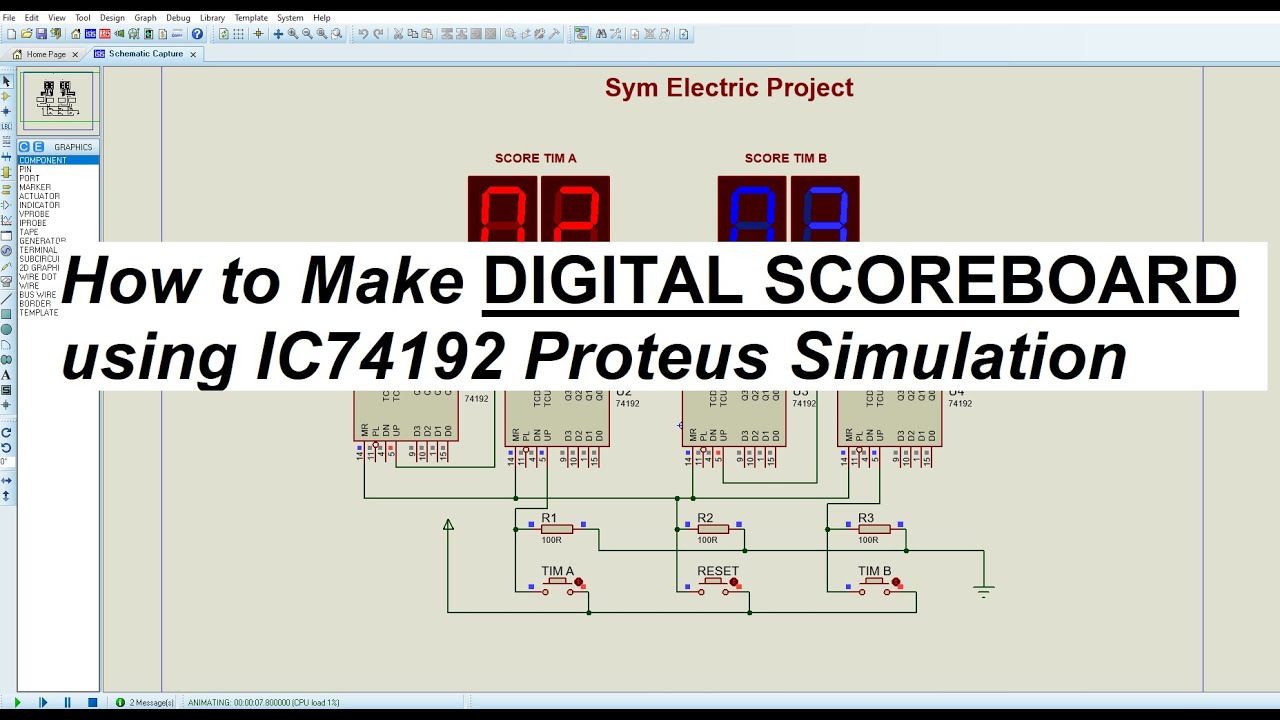Toggle the wire autorouter icon
This screenshot has height=720, width=1280.
click(x=581, y=34)
